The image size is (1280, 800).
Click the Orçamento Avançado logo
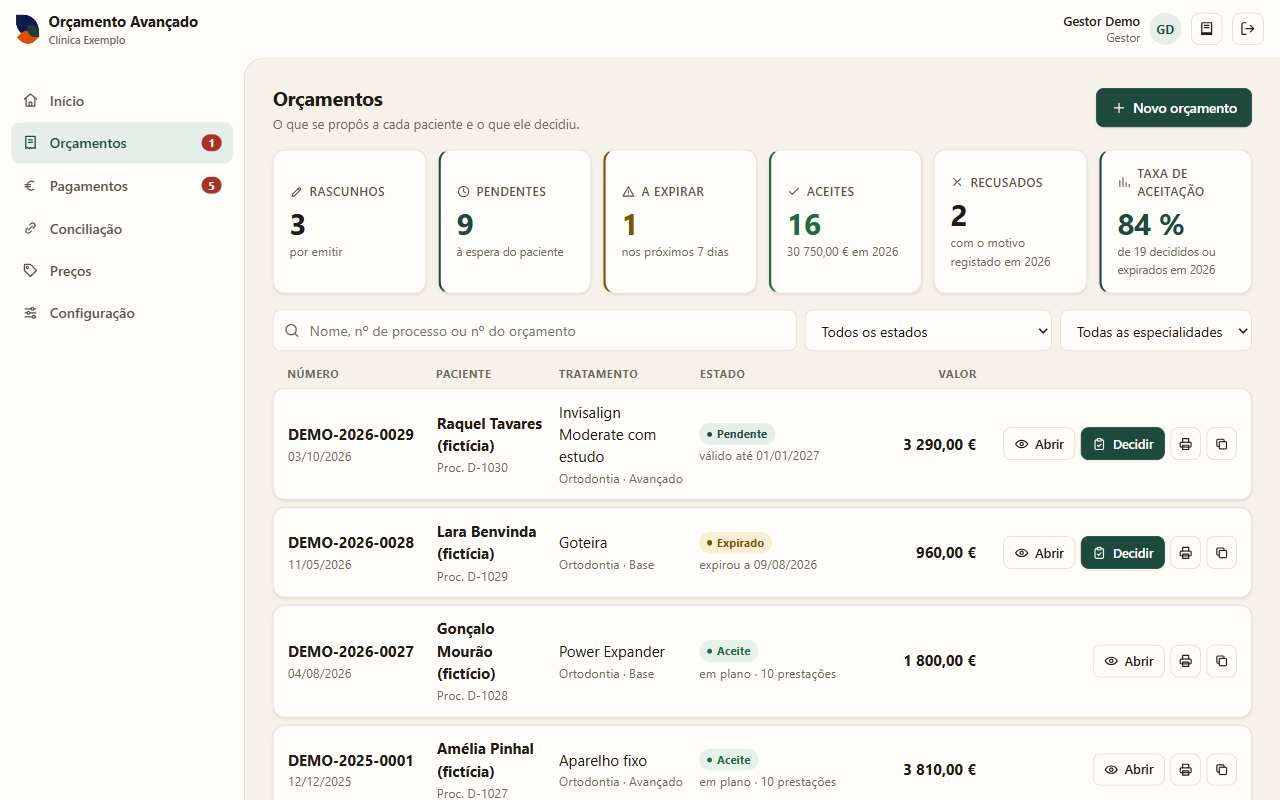coord(27,29)
